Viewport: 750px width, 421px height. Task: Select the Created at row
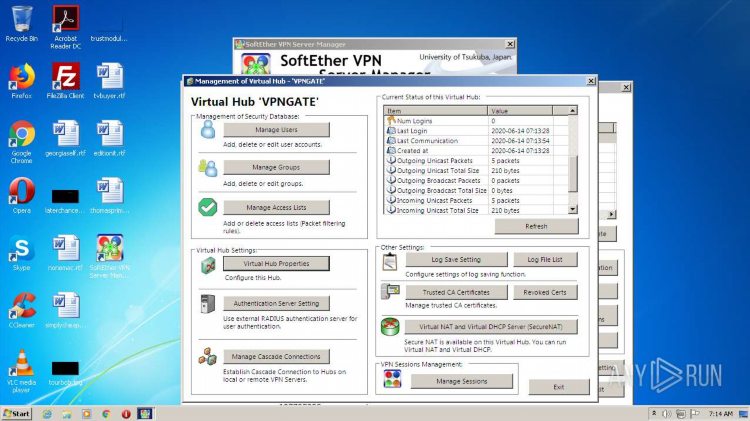click(476, 151)
